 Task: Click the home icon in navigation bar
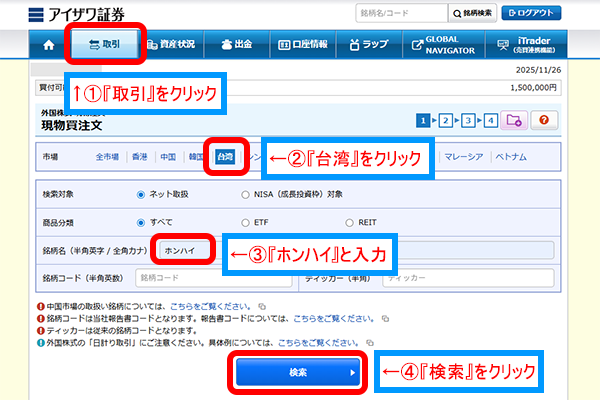click(48, 45)
